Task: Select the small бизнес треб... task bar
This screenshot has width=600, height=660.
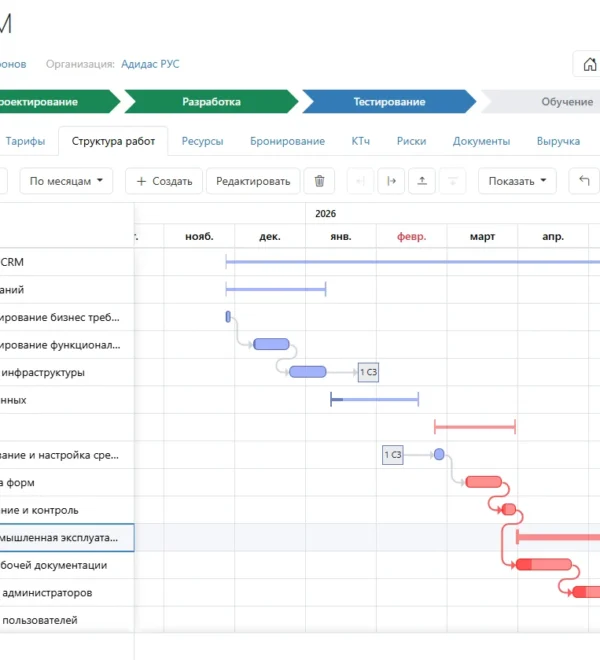Action: pos(228,317)
